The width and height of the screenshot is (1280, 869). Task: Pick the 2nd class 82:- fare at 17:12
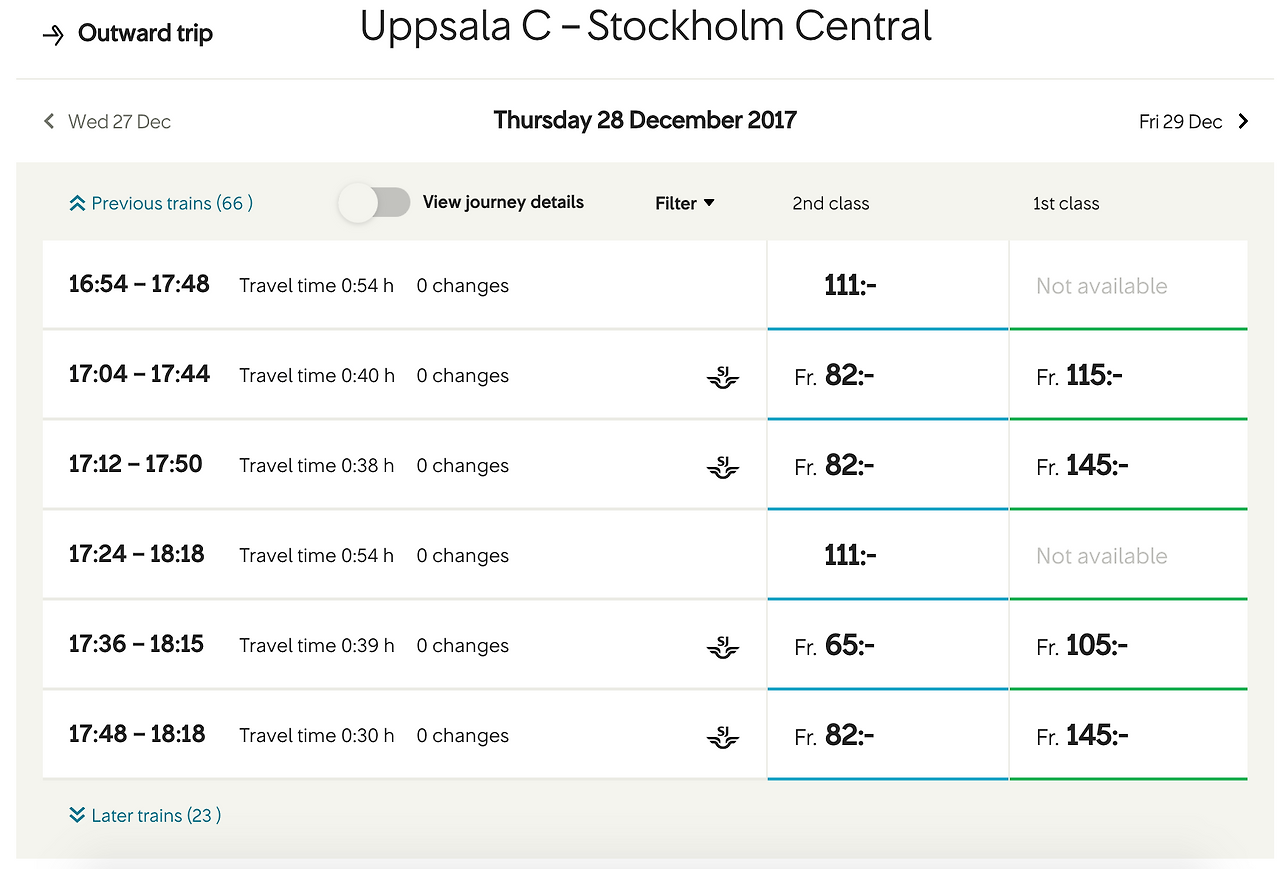(887, 466)
